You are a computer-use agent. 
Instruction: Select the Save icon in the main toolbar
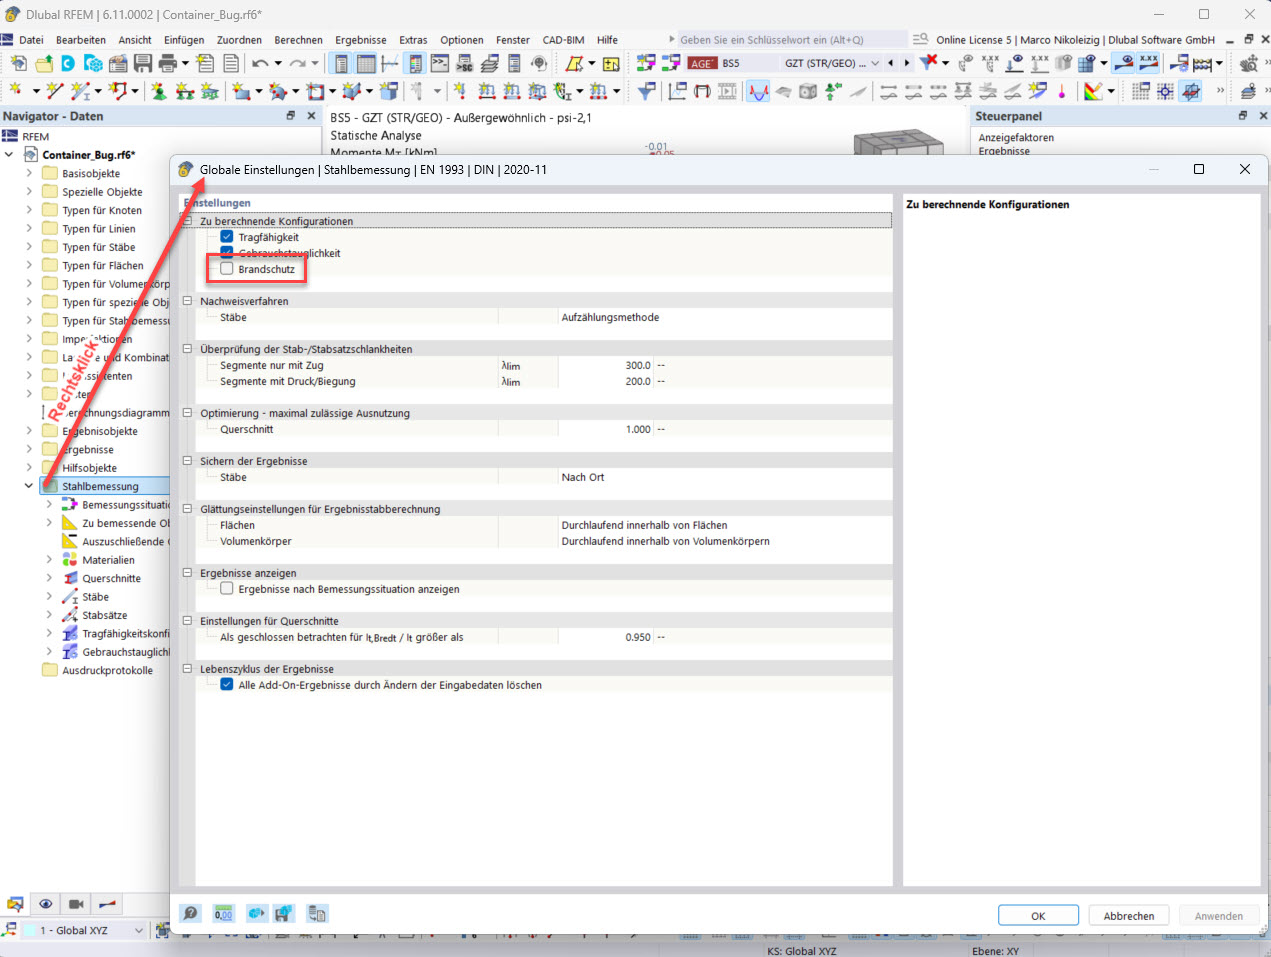coord(143,62)
